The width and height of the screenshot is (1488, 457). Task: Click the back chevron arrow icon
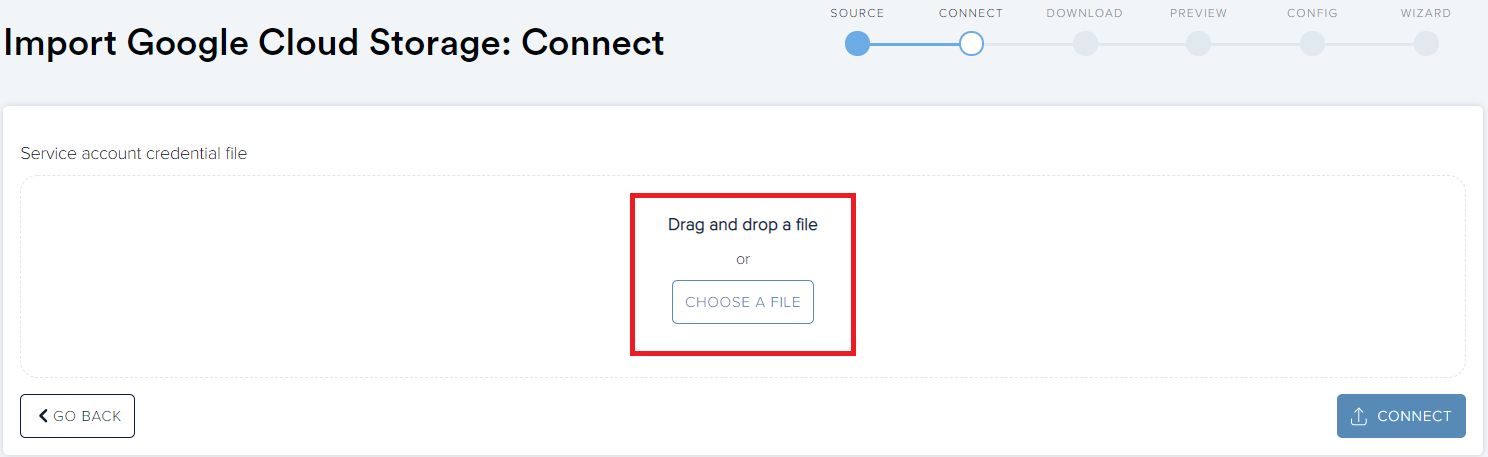click(43, 416)
